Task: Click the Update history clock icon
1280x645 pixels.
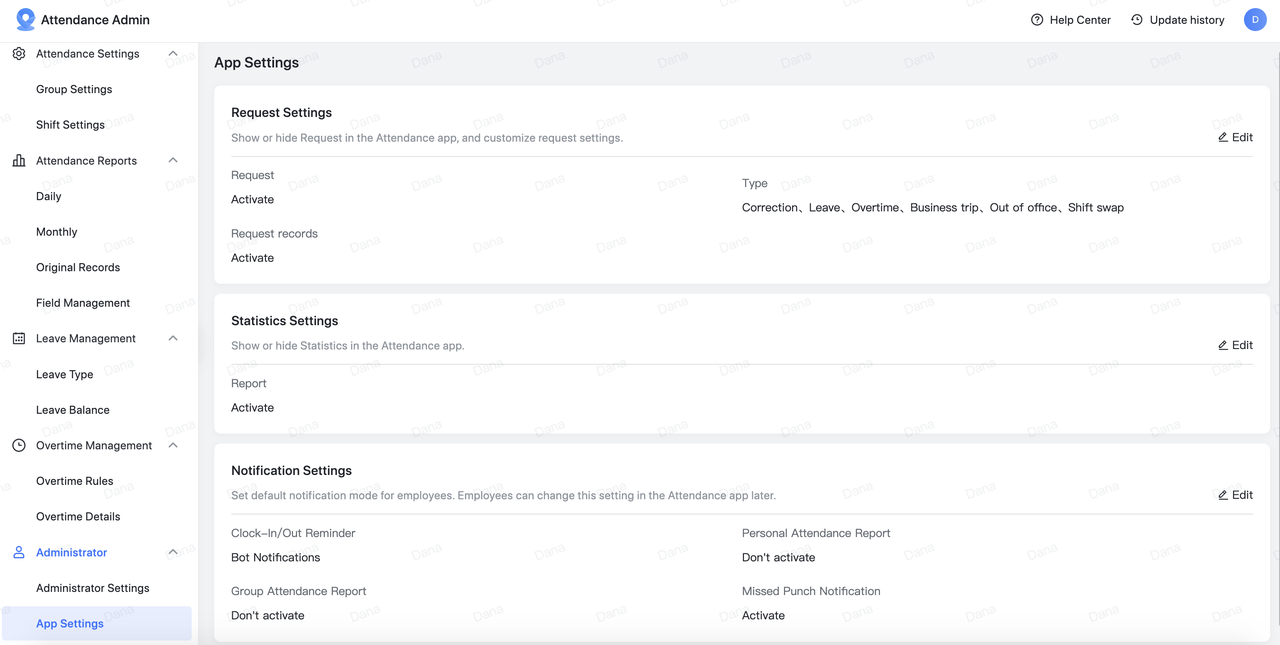Action: click(1137, 20)
